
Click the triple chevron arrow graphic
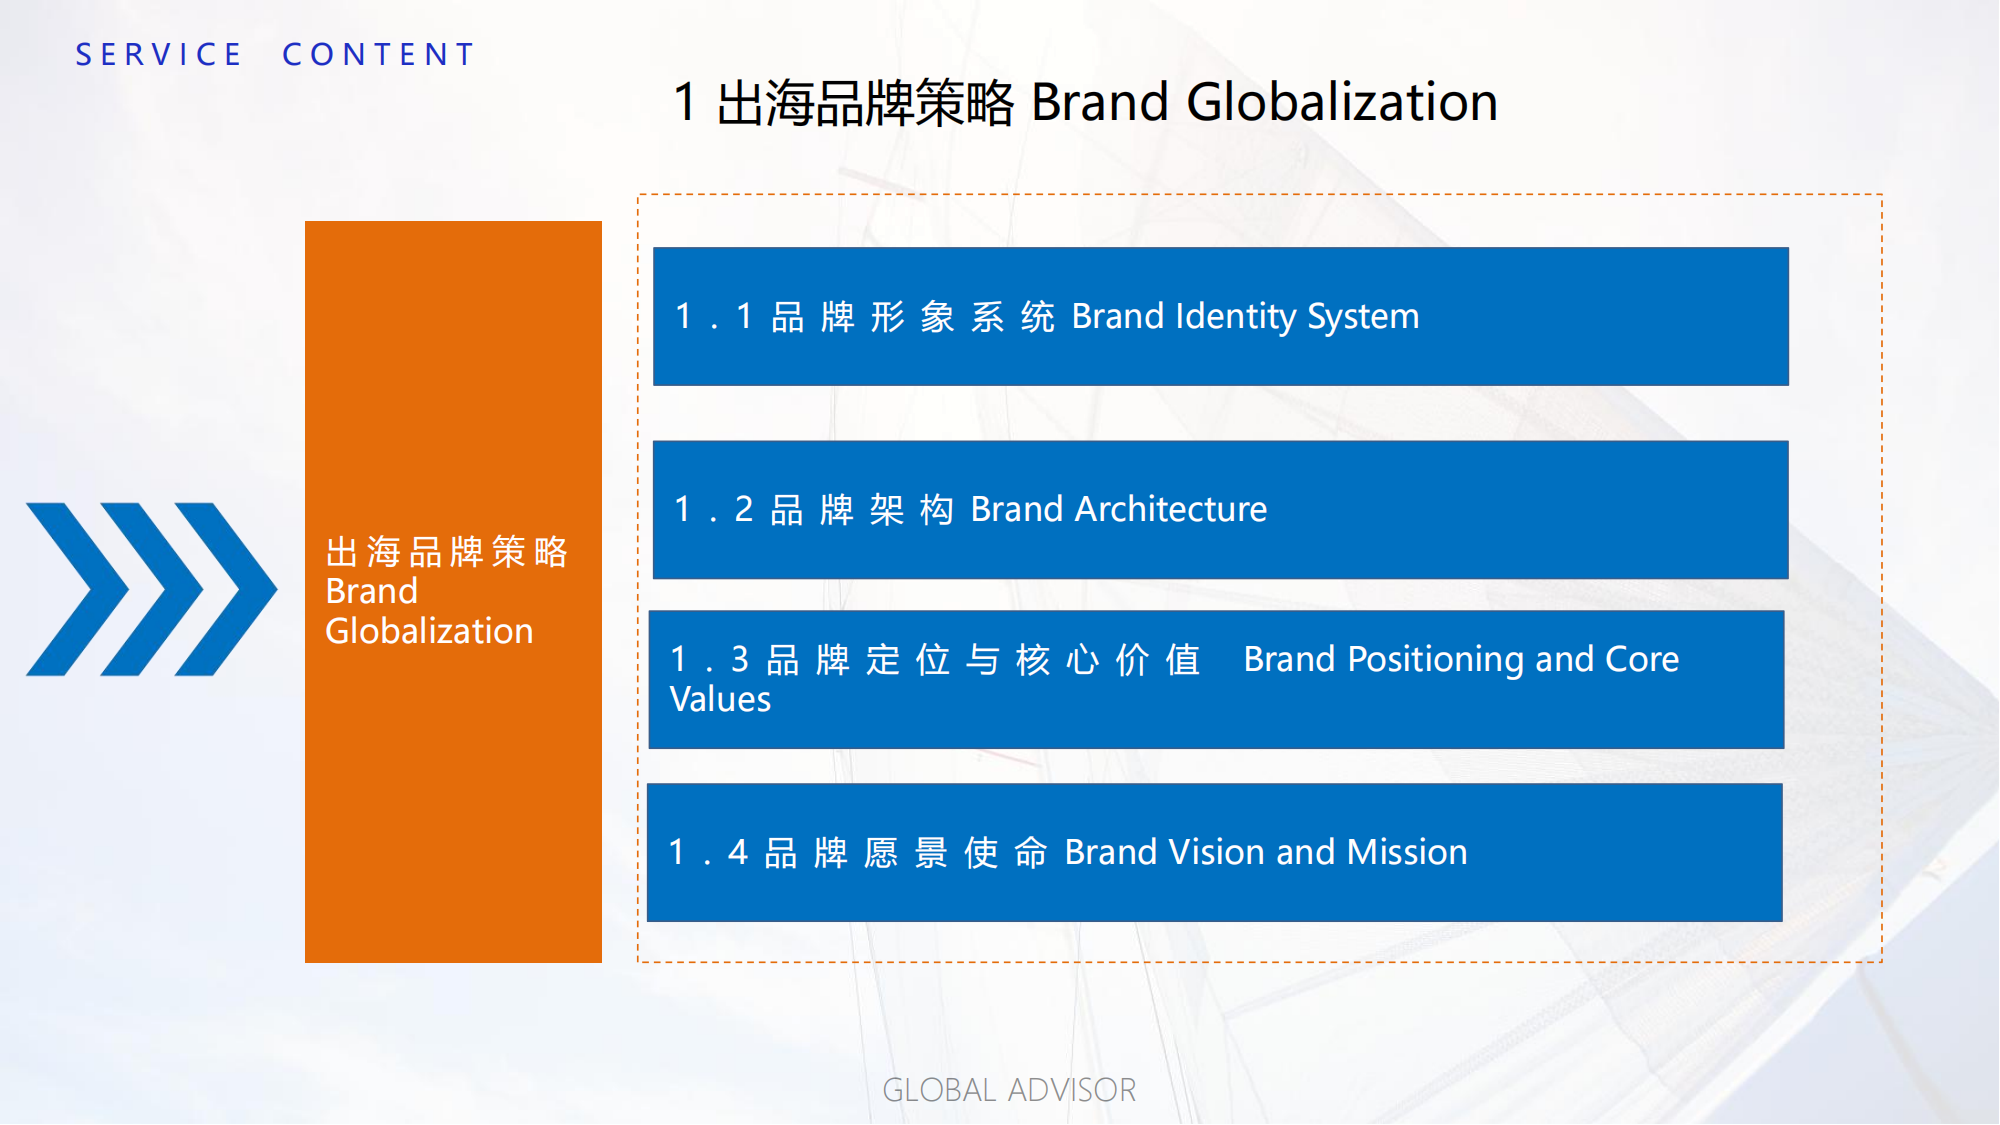click(151, 589)
